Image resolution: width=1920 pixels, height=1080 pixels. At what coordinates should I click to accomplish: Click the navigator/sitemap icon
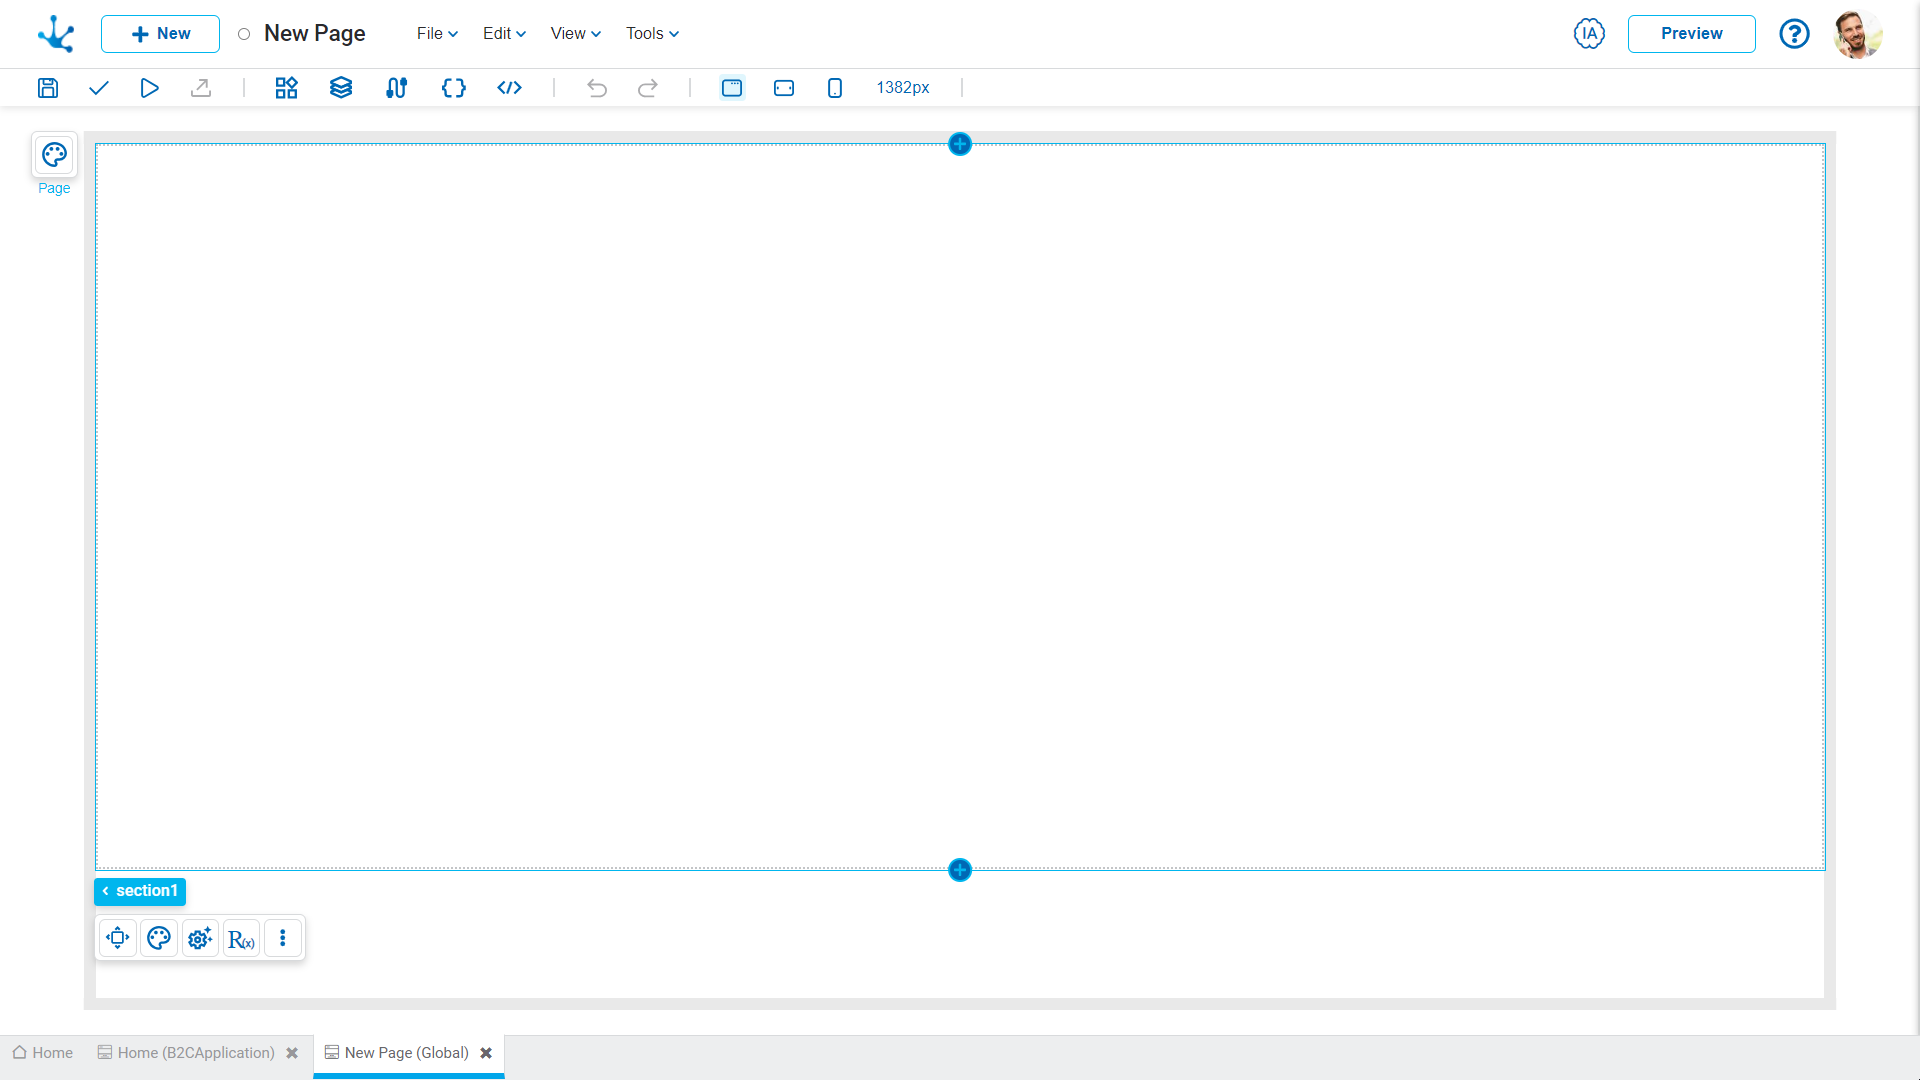click(396, 87)
